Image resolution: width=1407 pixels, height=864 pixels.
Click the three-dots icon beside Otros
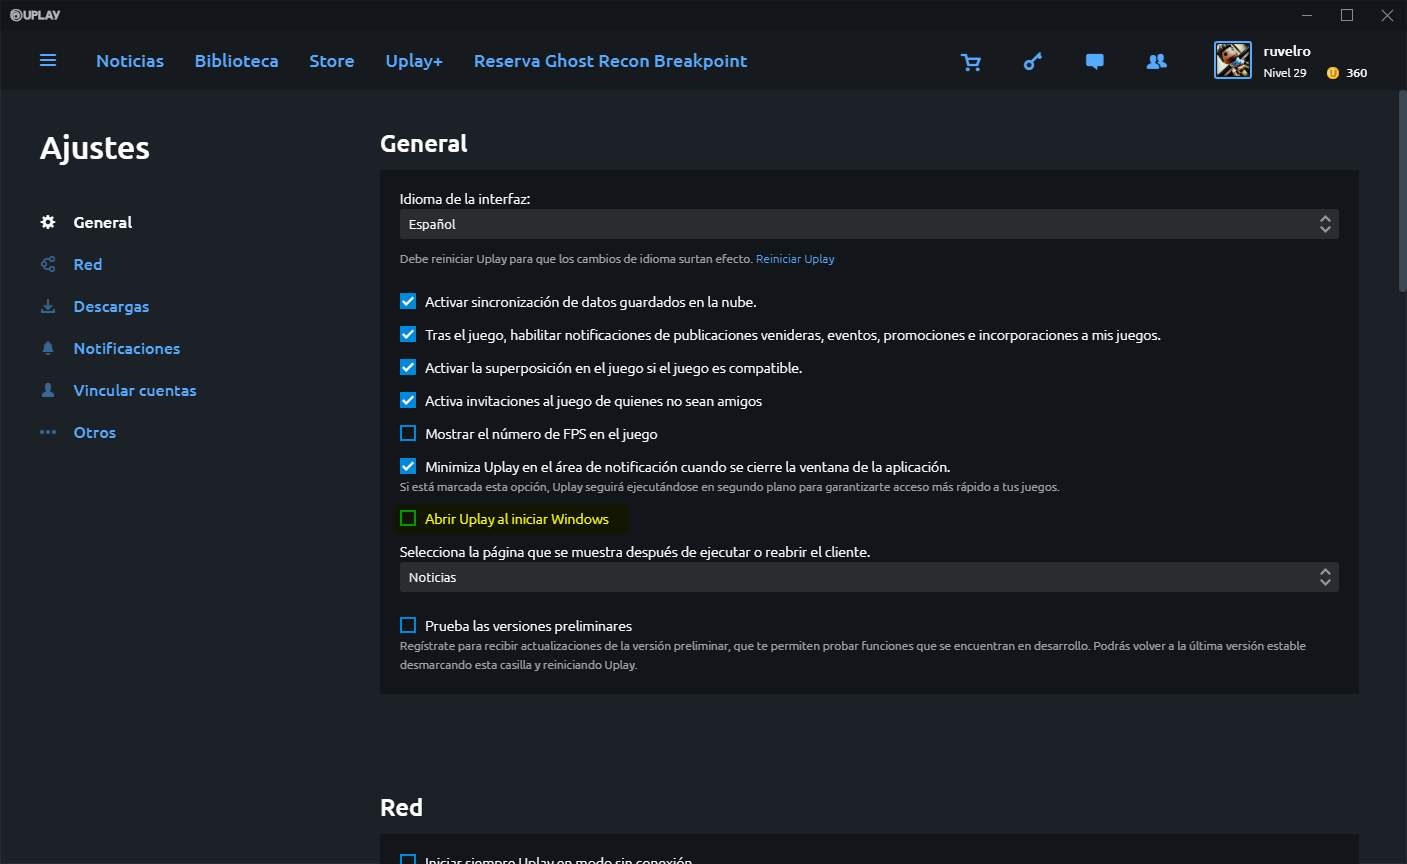point(48,432)
